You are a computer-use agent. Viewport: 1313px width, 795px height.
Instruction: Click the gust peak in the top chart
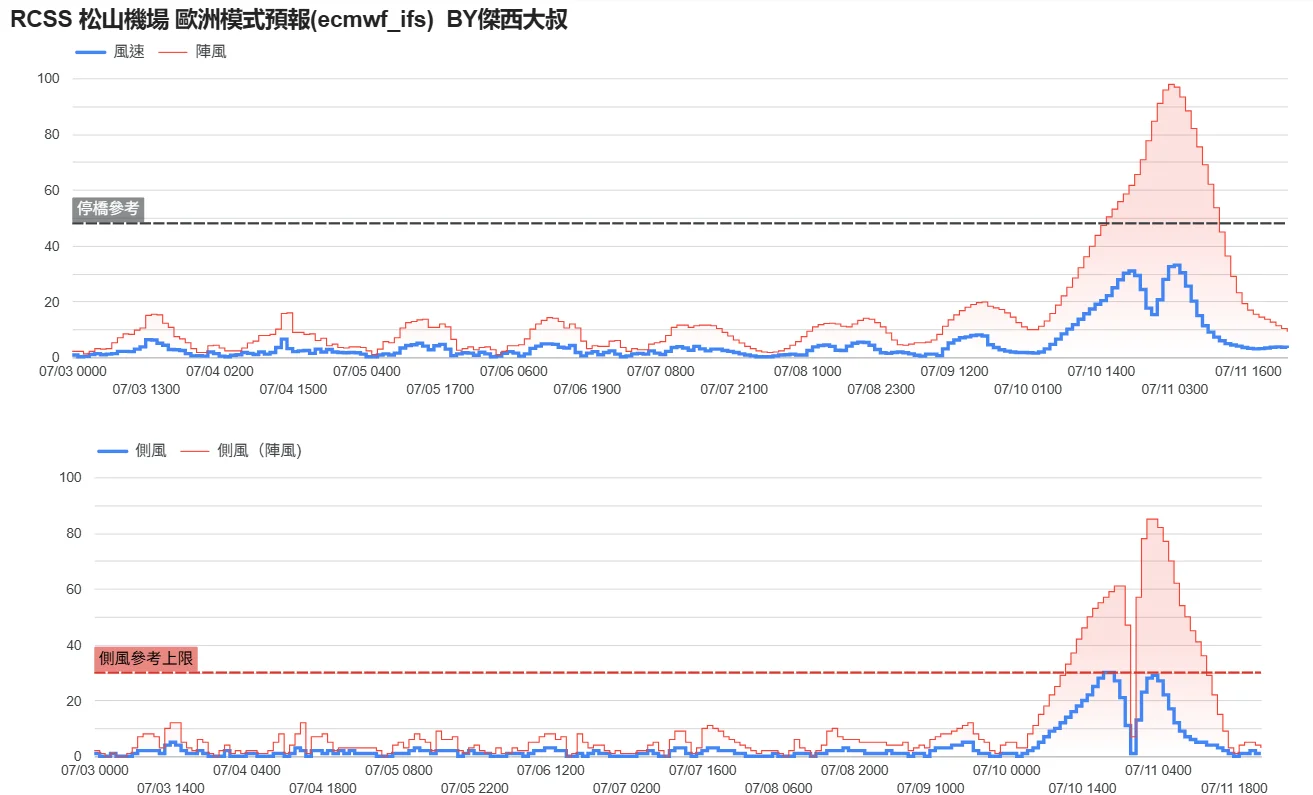1172,86
